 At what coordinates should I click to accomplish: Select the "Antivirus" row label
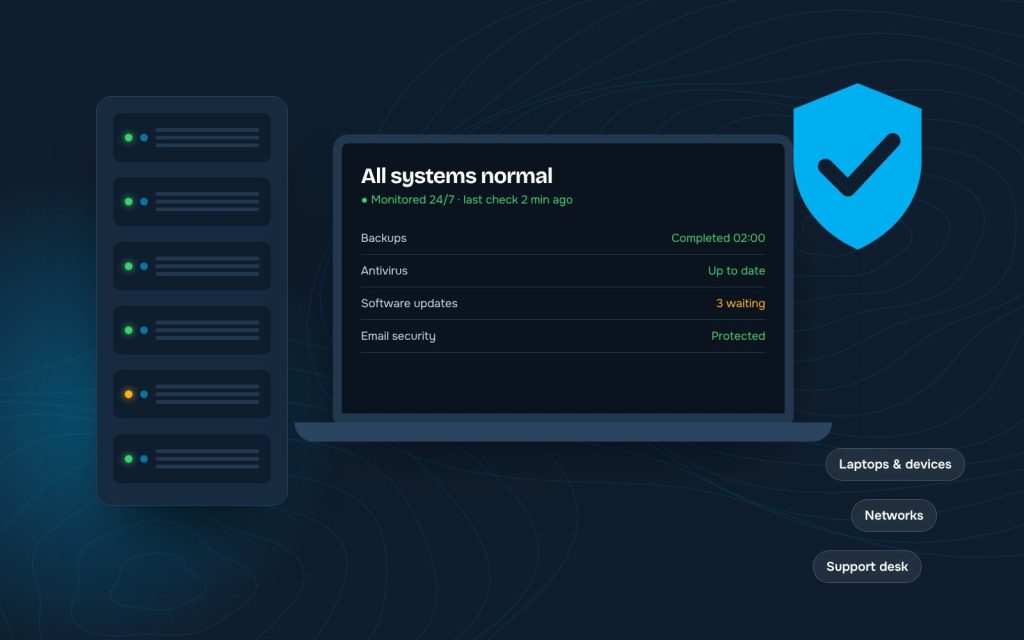tap(384, 270)
